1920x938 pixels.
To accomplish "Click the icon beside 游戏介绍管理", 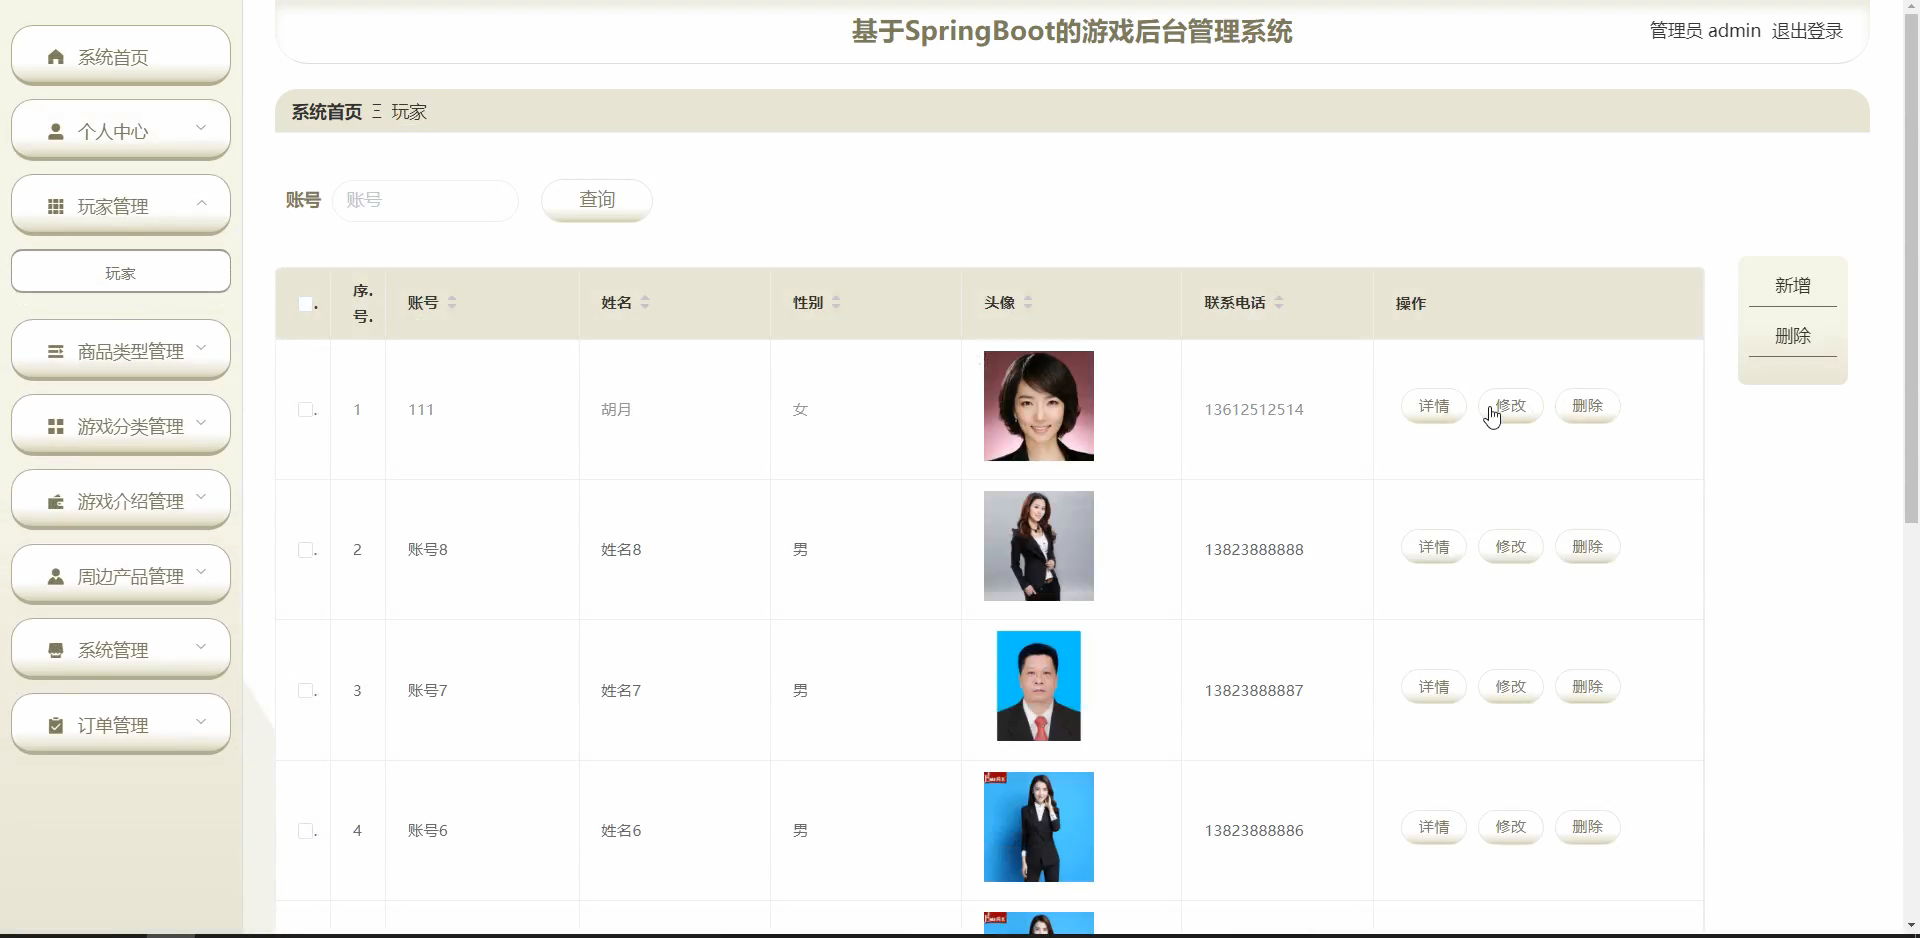I will pos(56,501).
